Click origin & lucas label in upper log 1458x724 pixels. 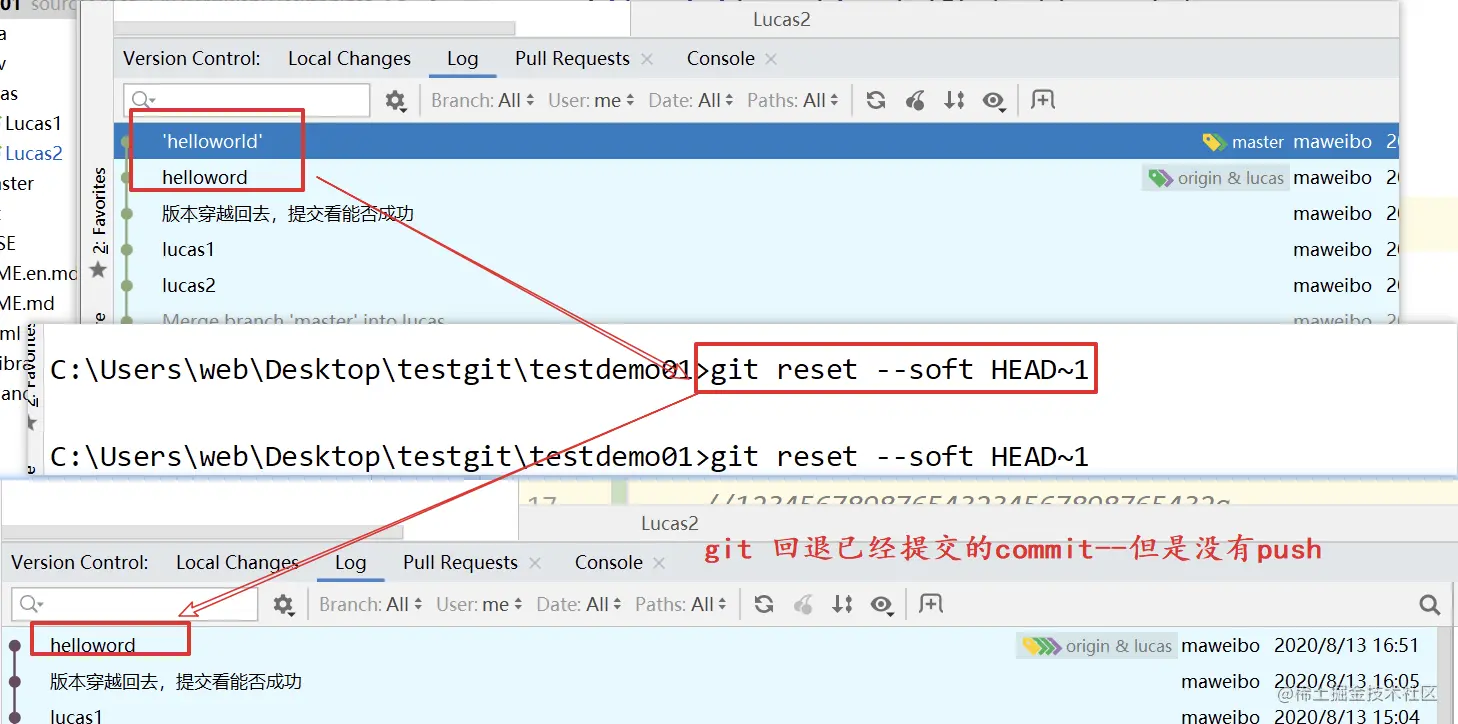[1230, 178]
